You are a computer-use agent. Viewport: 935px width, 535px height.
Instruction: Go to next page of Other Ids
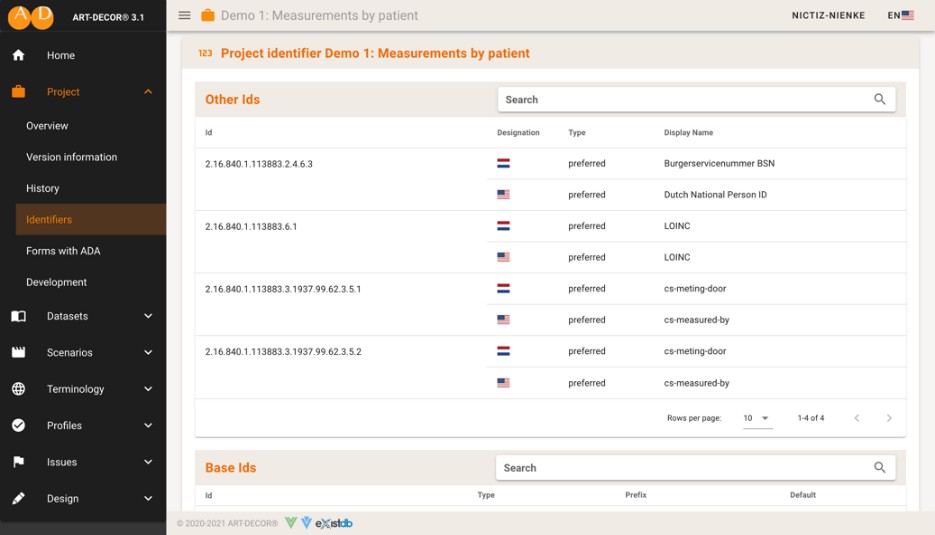click(x=889, y=418)
